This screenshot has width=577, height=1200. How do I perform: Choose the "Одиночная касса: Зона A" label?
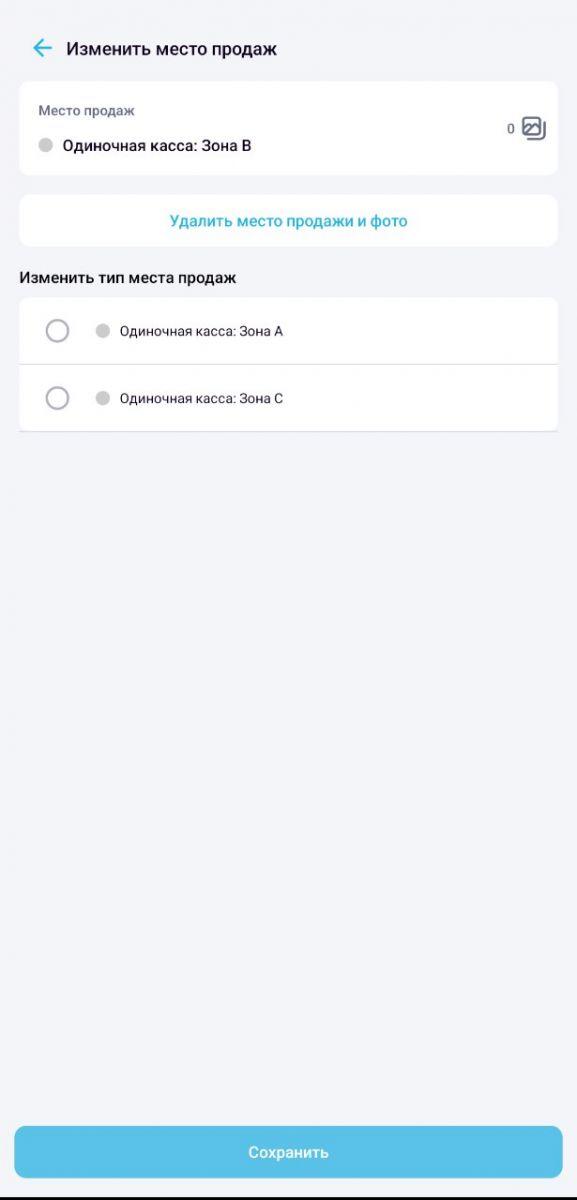click(201, 331)
